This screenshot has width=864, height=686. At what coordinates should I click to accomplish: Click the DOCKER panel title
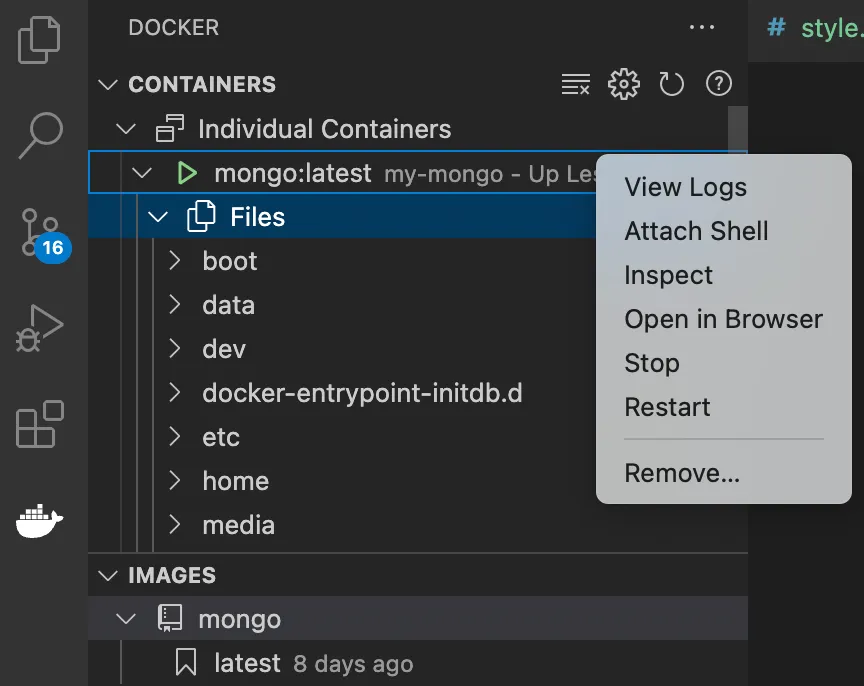click(174, 27)
